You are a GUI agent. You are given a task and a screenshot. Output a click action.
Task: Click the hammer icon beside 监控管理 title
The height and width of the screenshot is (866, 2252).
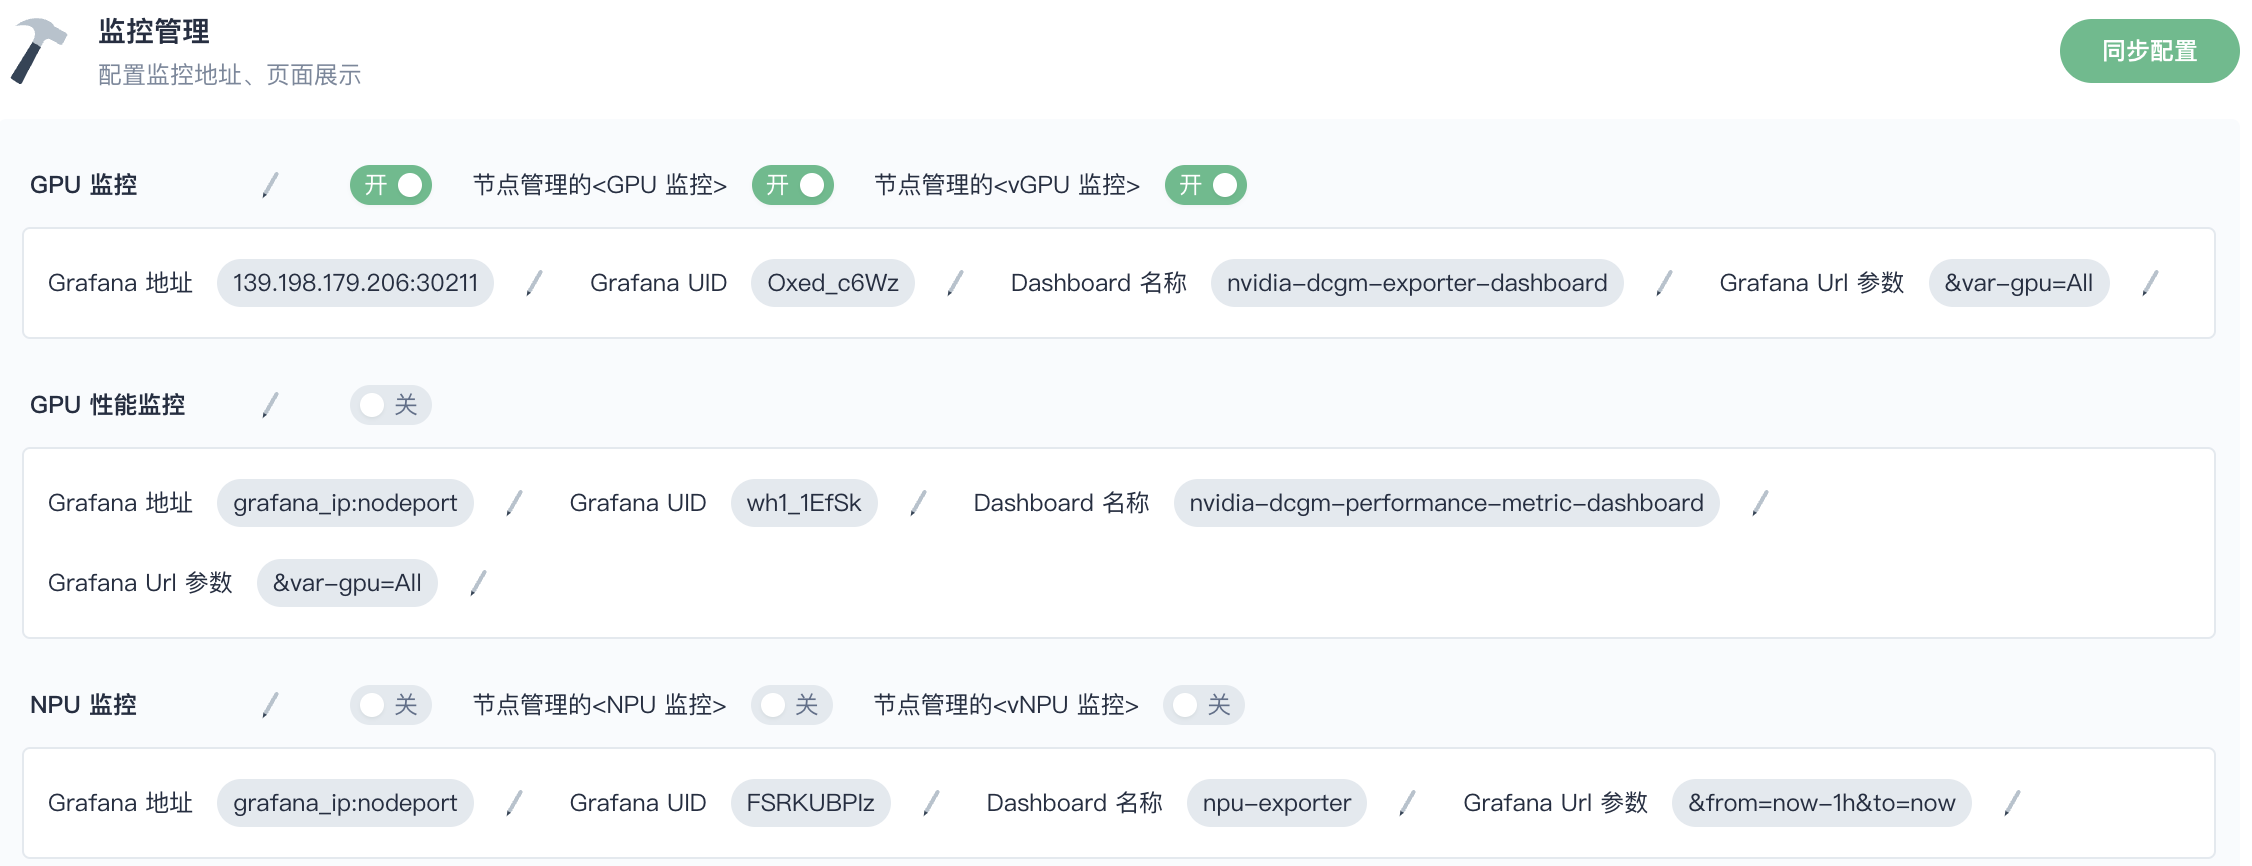coord(38,50)
